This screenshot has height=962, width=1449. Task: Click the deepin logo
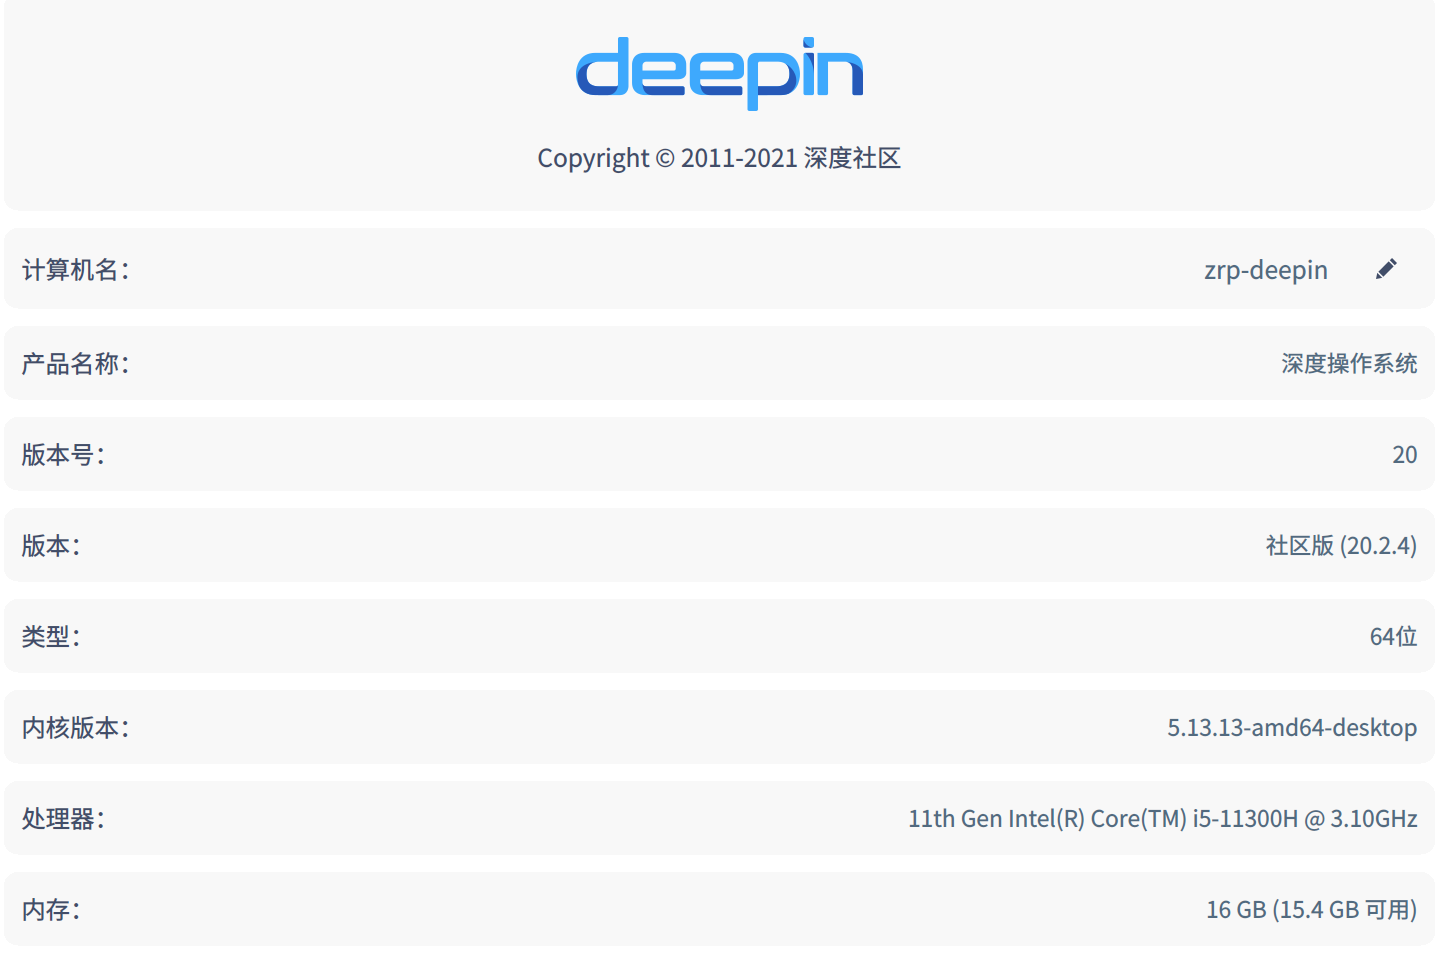[x=719, y=73]
